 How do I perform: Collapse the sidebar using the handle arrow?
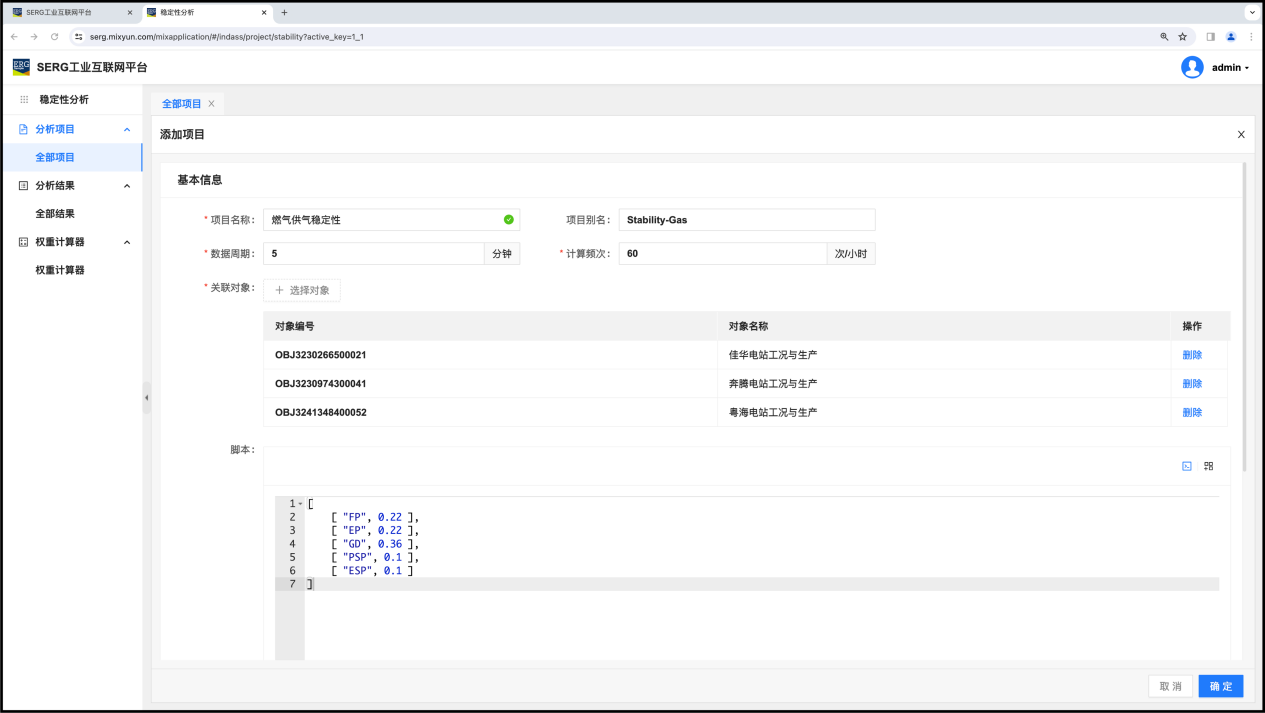pyautogui.click(x=146, y=397)
